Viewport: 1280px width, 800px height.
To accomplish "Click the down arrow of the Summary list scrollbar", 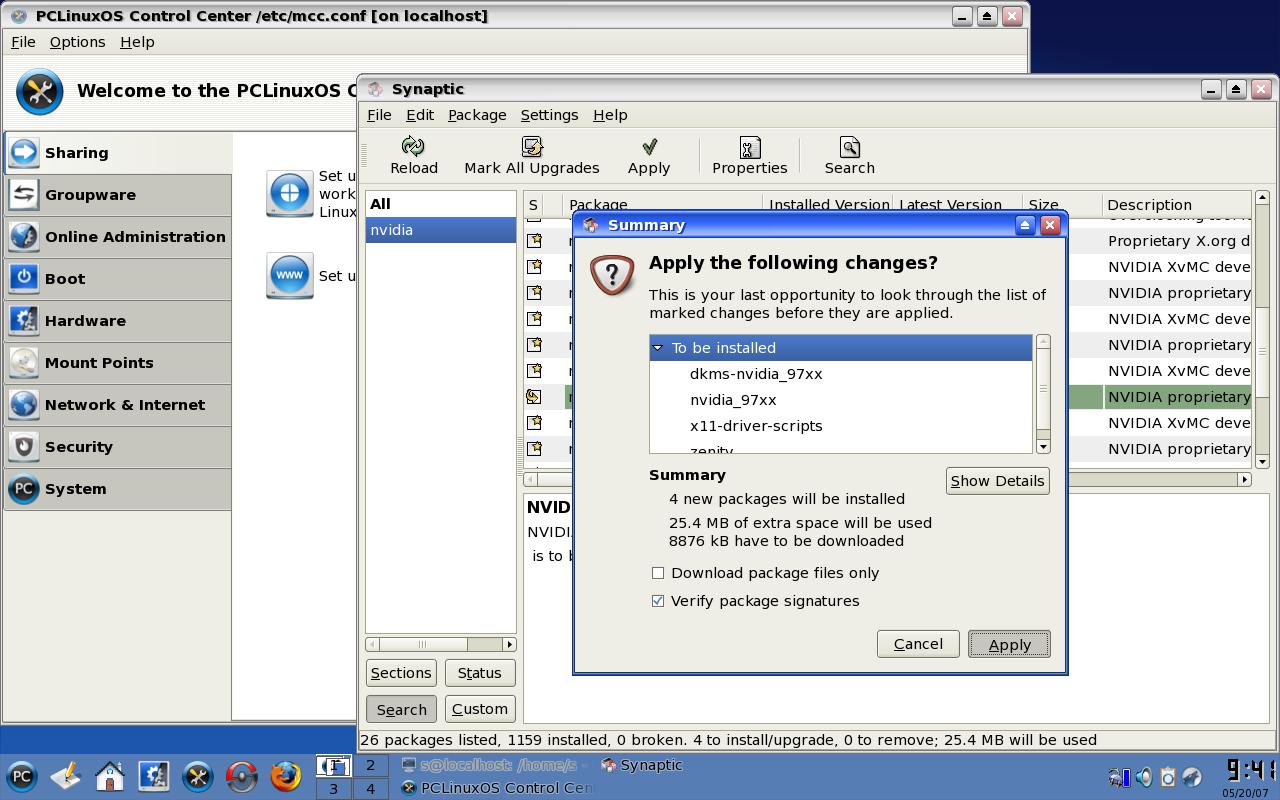I will coord(1043,446).
